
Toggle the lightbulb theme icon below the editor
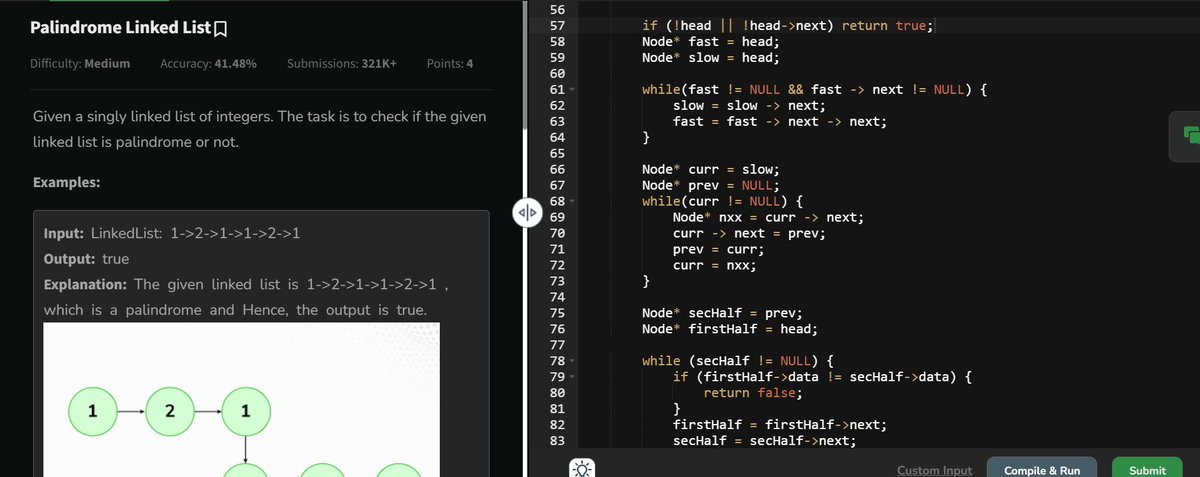coord(582,468)
